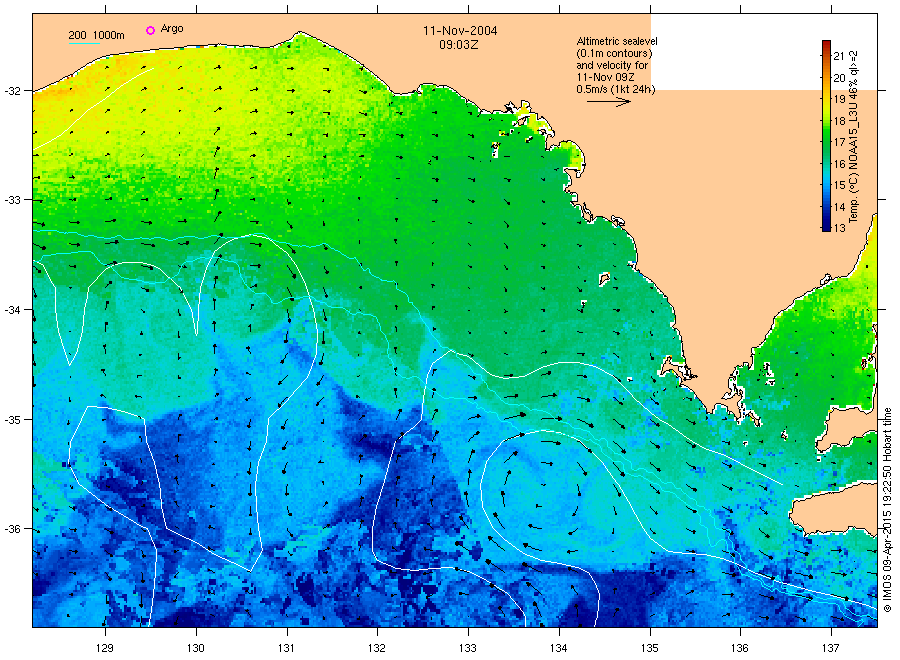Click the 'Temp. (°C) NOAA15_L3U' vertical label
This screenshot has width=900, height=660.
(x=854, y=165)
